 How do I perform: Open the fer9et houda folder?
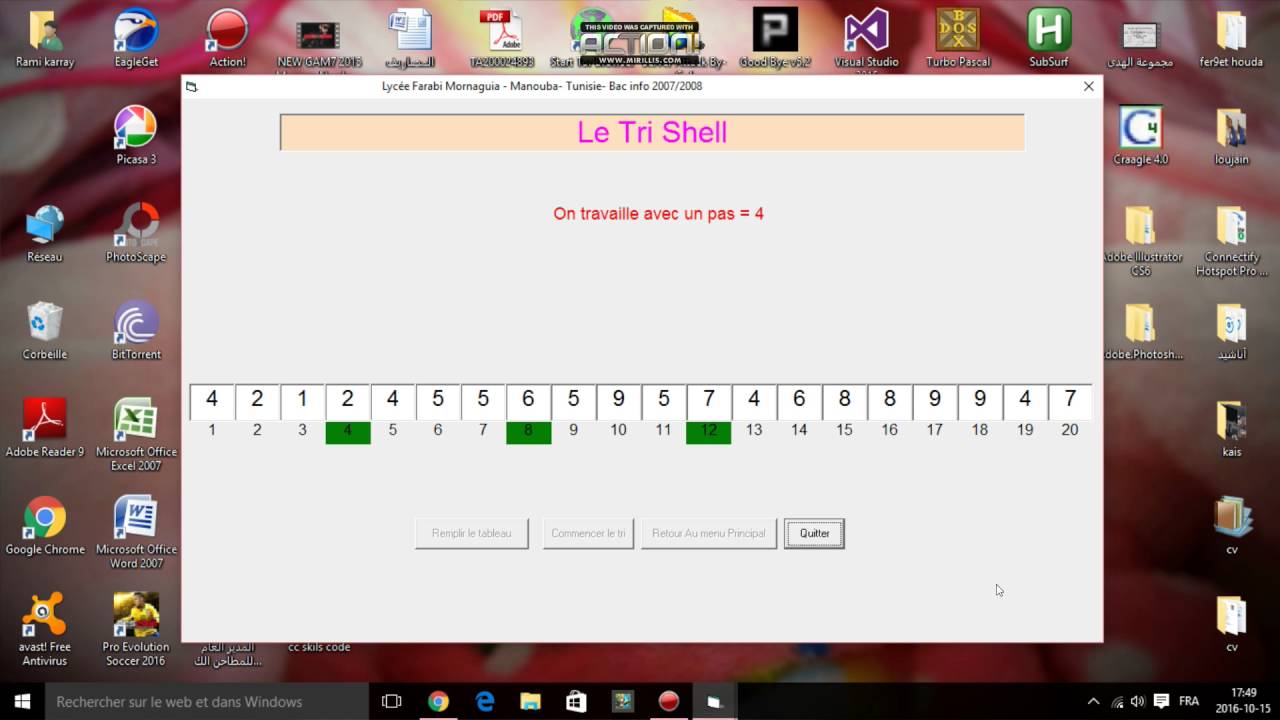(1231, 40)
